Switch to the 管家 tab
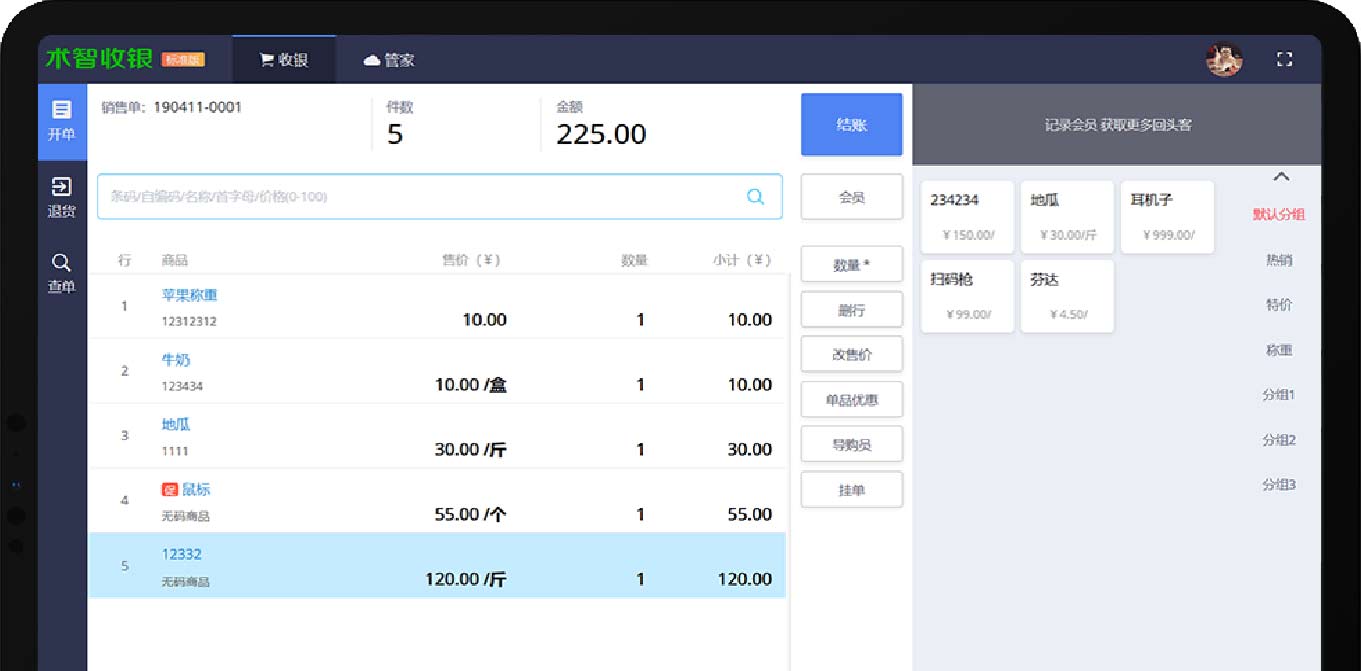1361x671 pixels. (389, 60)
